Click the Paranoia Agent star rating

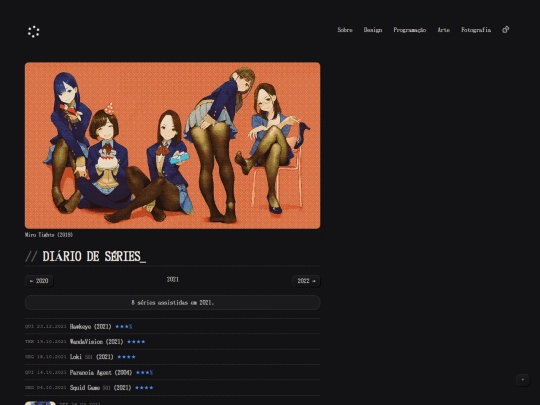pyautogui.click(x=144, y=372)
